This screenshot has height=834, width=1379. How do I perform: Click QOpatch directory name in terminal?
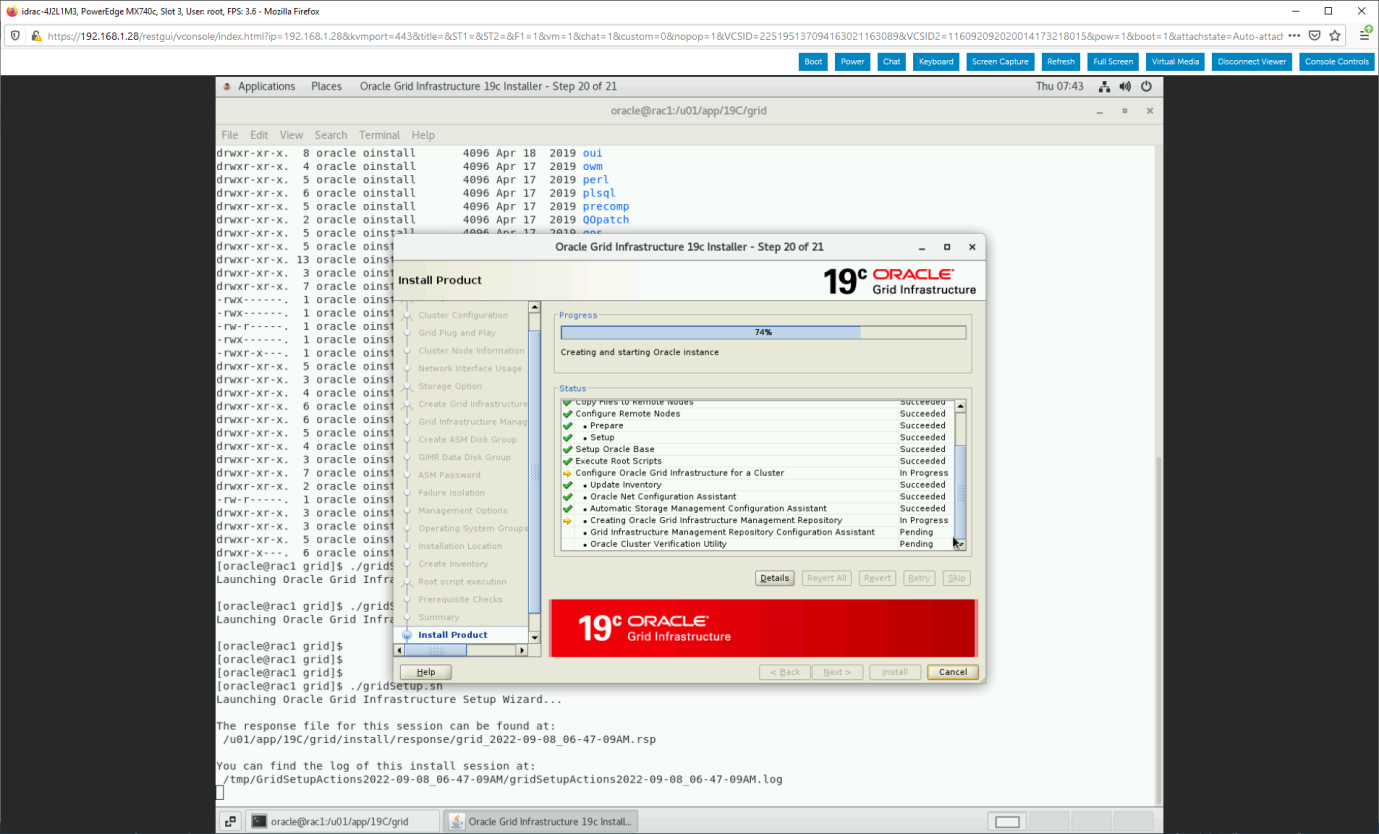(x=606, y=220)
